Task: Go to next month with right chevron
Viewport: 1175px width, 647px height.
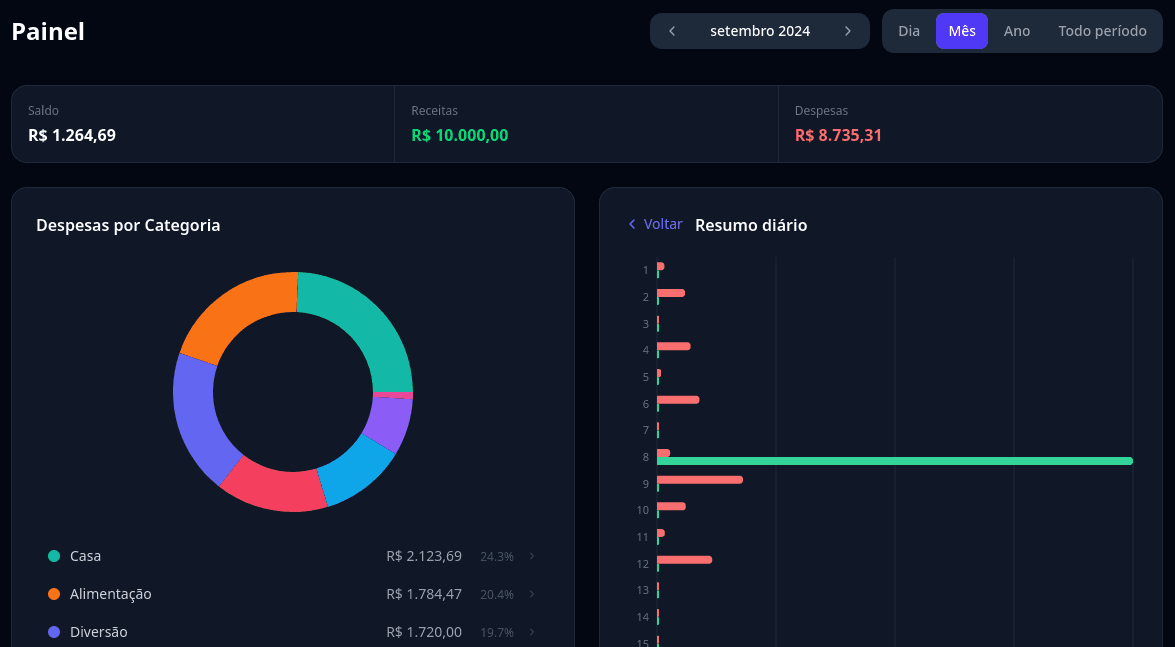Action: coord(848,31)
